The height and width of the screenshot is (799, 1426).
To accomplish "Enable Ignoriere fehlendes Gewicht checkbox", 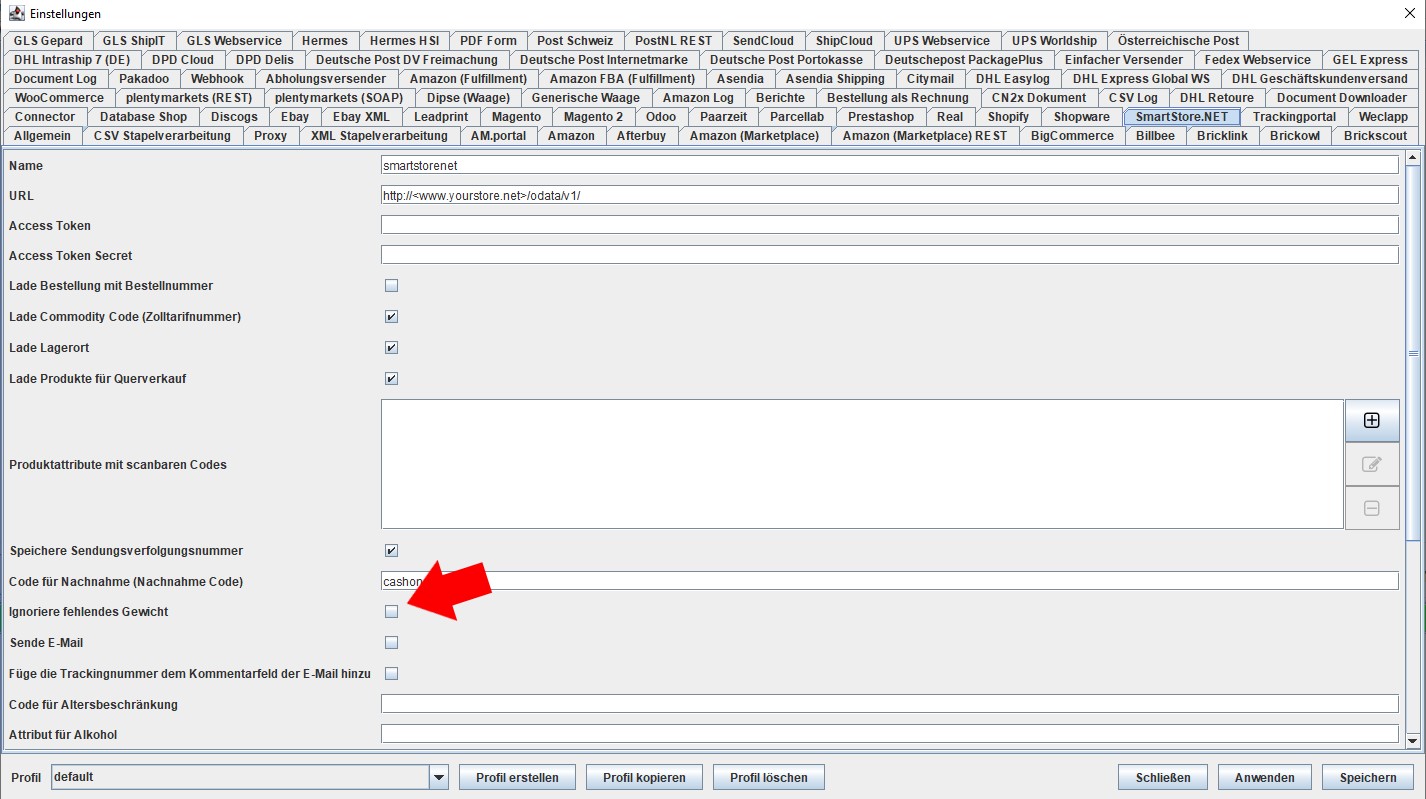I will click(x=392, y=612).
